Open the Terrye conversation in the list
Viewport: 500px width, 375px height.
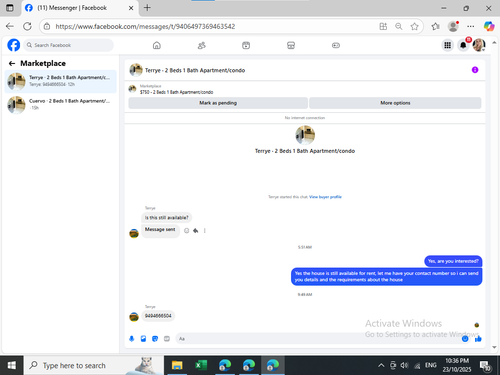pyautogui.click(x=61, y=81)
